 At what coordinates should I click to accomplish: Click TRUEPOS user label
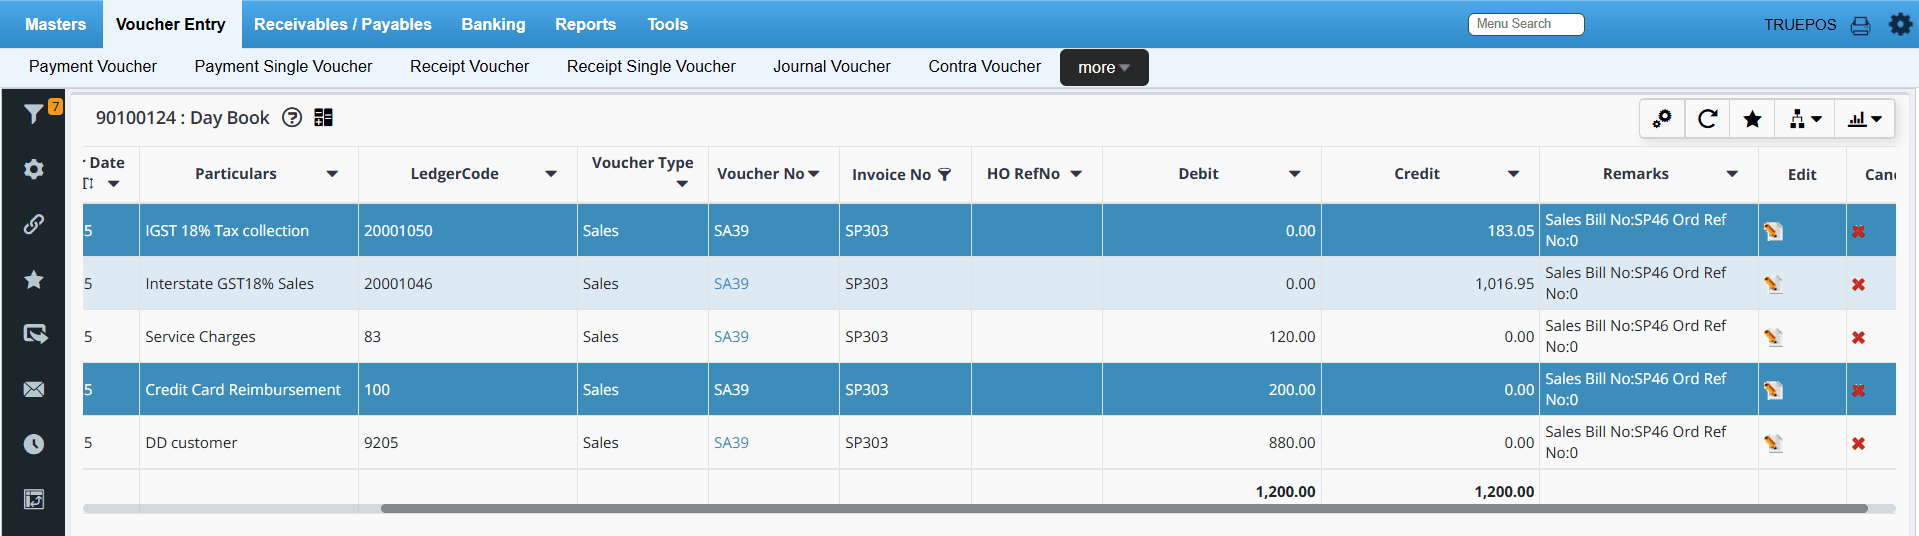click(1800, 25)
